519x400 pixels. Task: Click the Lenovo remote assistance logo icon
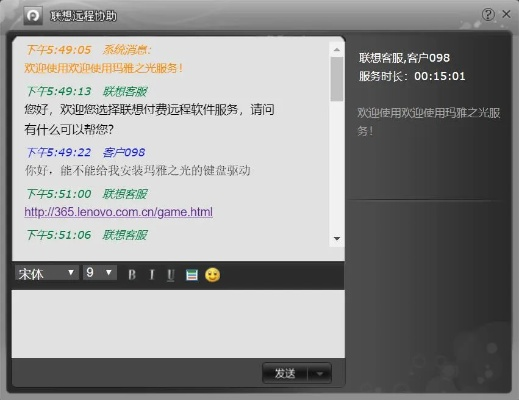point(33,16)
